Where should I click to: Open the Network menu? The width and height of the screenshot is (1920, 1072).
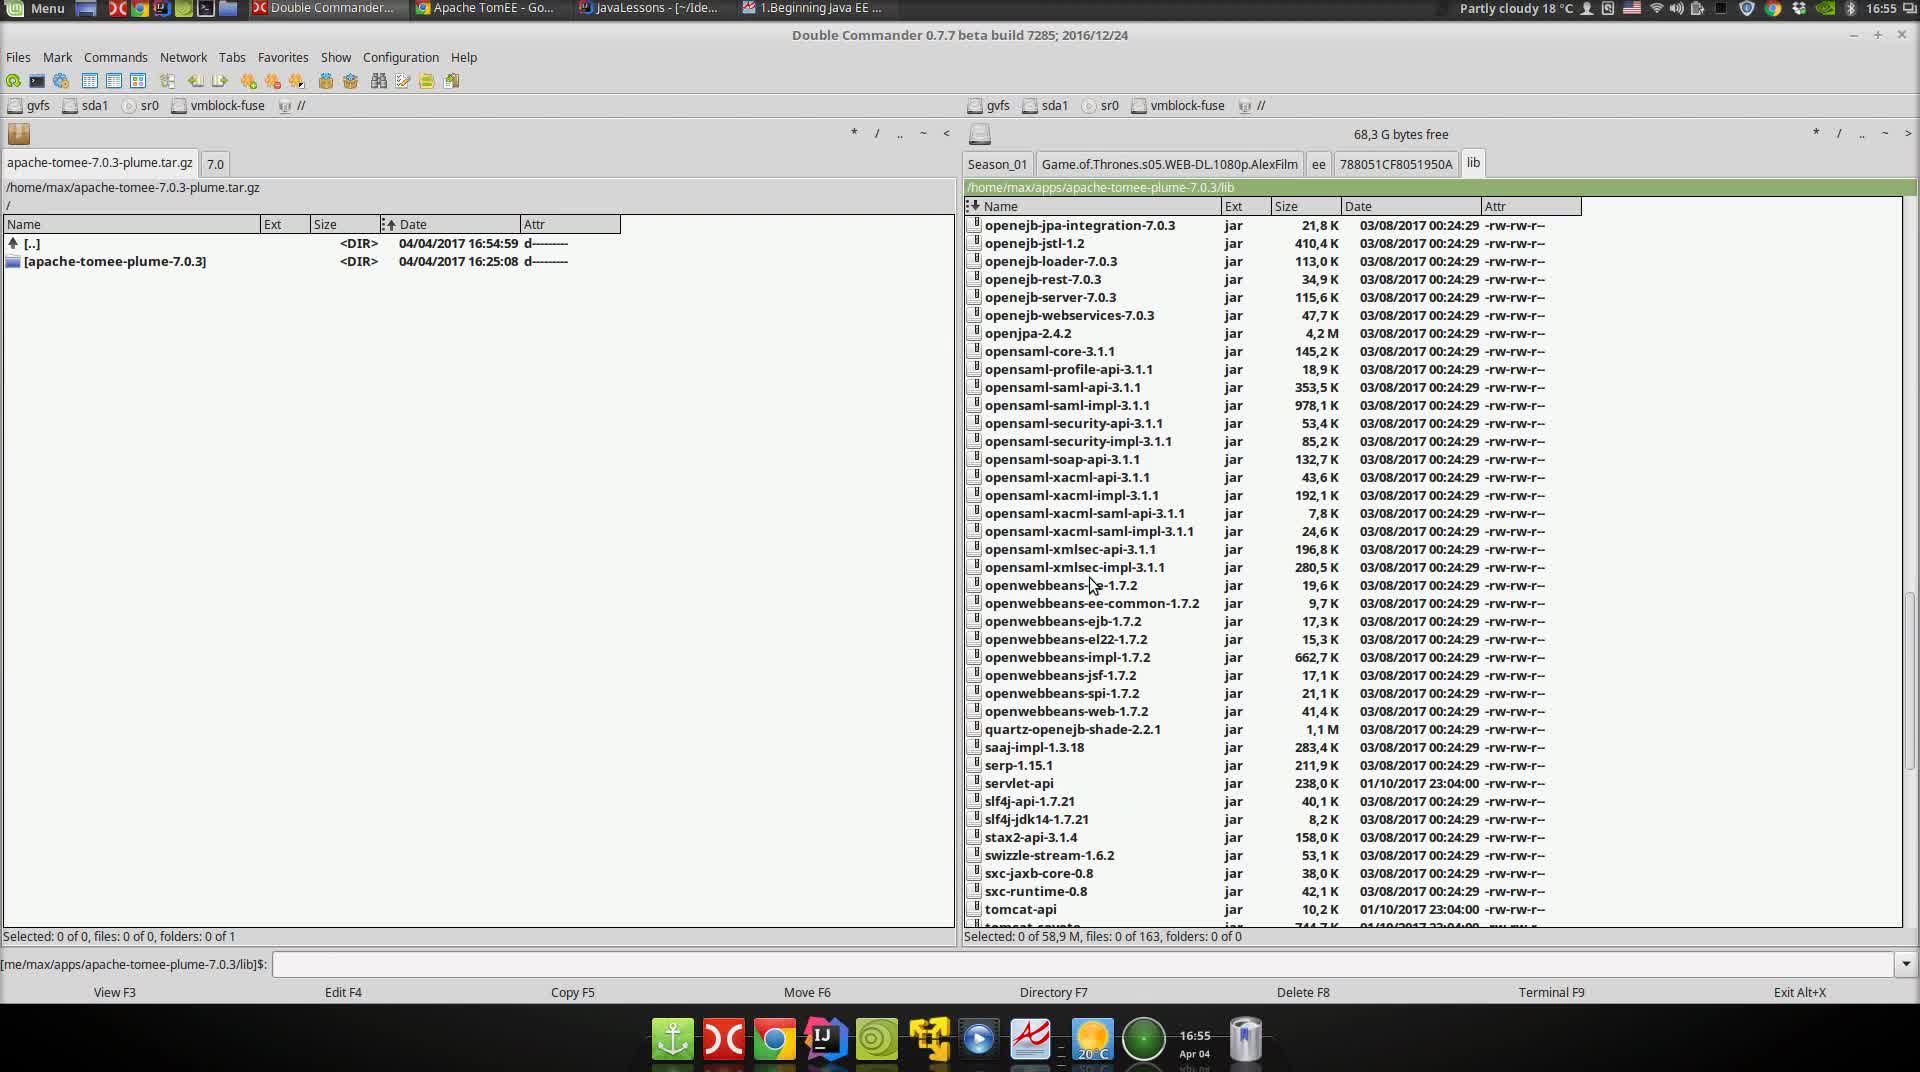click(x=183, y=57)
